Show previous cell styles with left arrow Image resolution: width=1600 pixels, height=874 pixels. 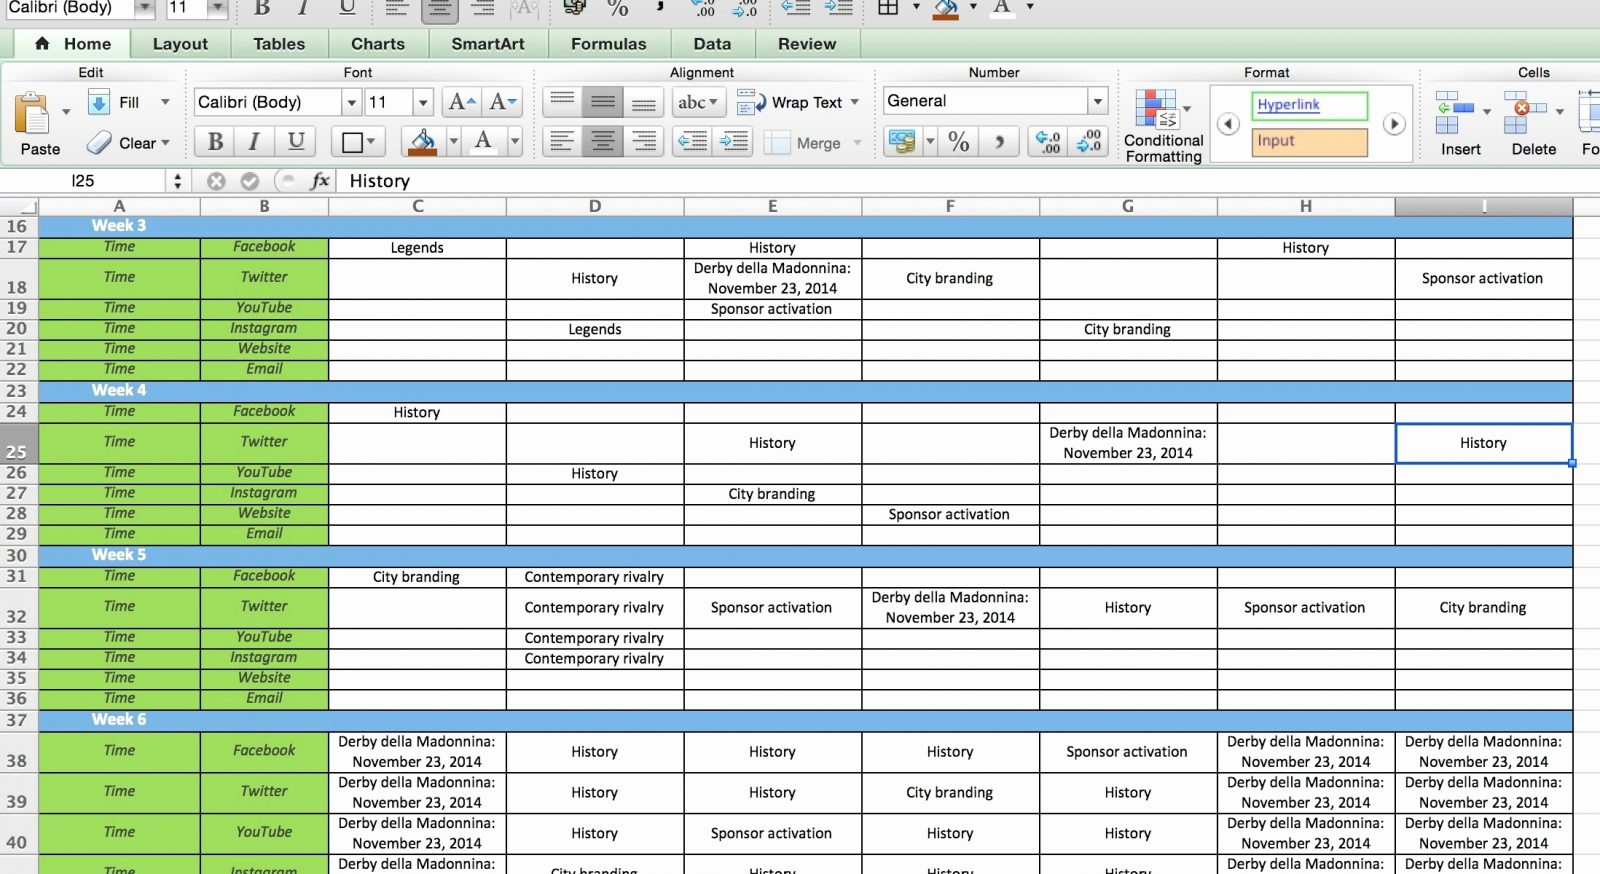(1228, 124)
